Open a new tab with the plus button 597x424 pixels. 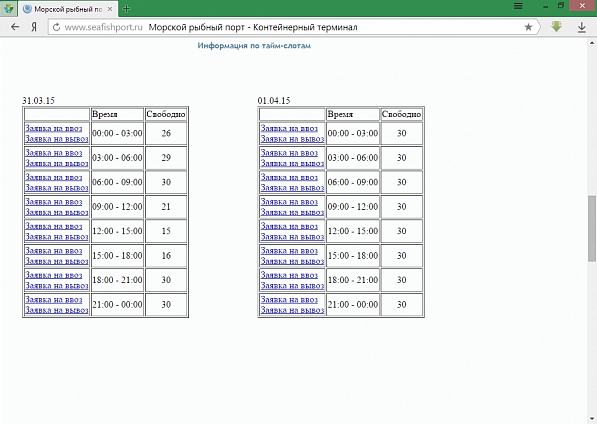click(x=126, y=8)
